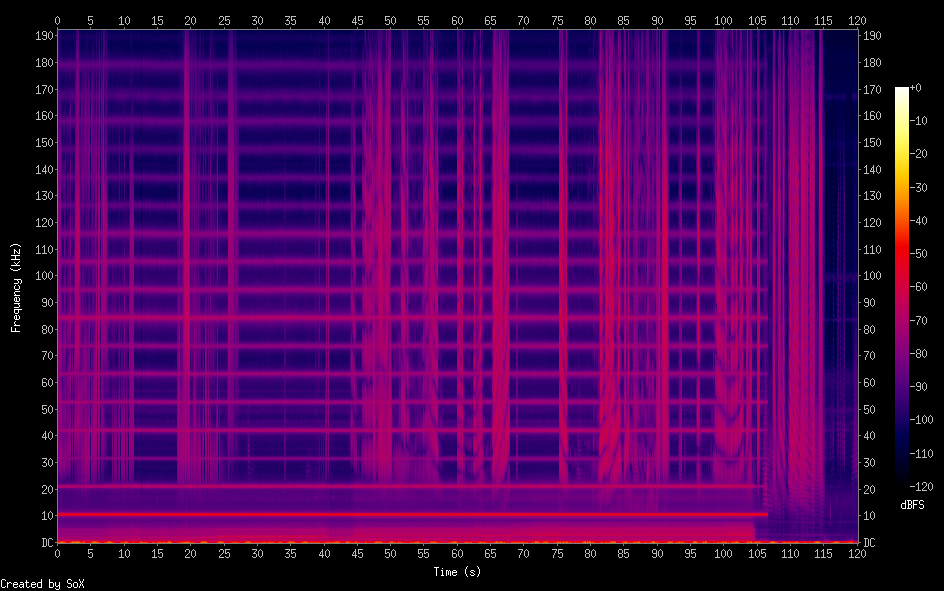Click the dBFS color gradient bar
This screenshot has height=591, width=944.
(x=902, y=290)
